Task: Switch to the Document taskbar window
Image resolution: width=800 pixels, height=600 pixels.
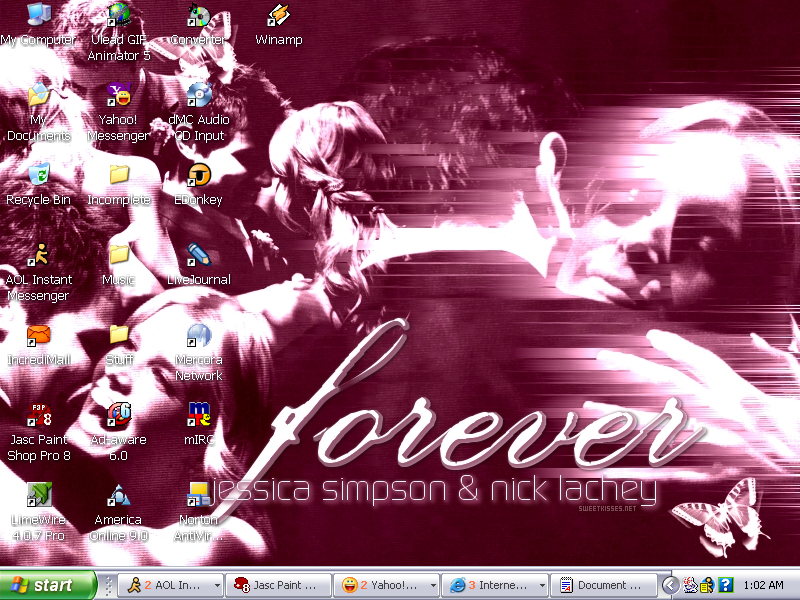Action: [x=604, y=585]
